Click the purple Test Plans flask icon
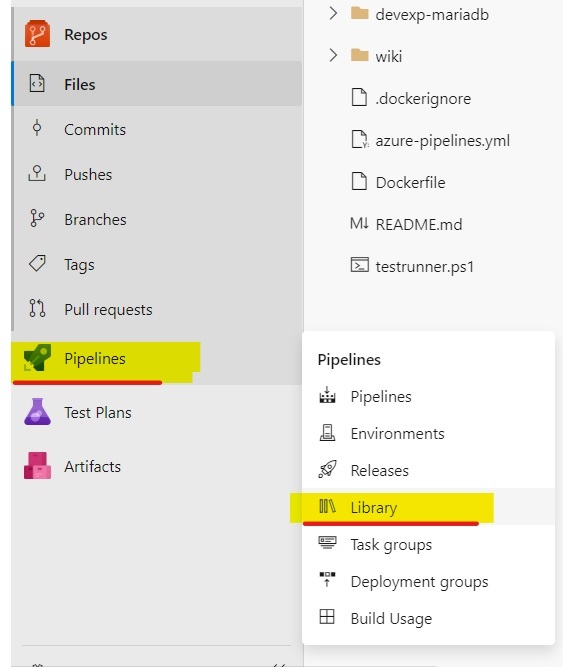This screenshot has height=667, width=563. pyautogui.click(x=37, y=412)
